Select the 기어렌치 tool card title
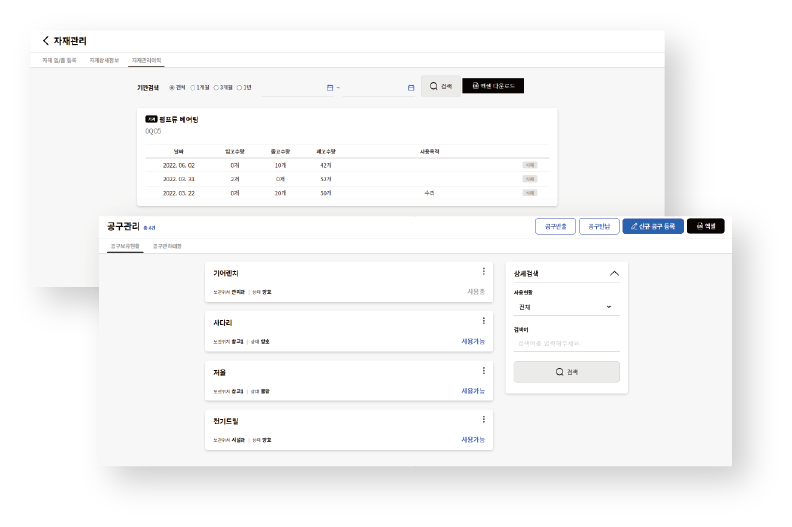The height and width of the screenshot is (527, 792). [226, 273]
